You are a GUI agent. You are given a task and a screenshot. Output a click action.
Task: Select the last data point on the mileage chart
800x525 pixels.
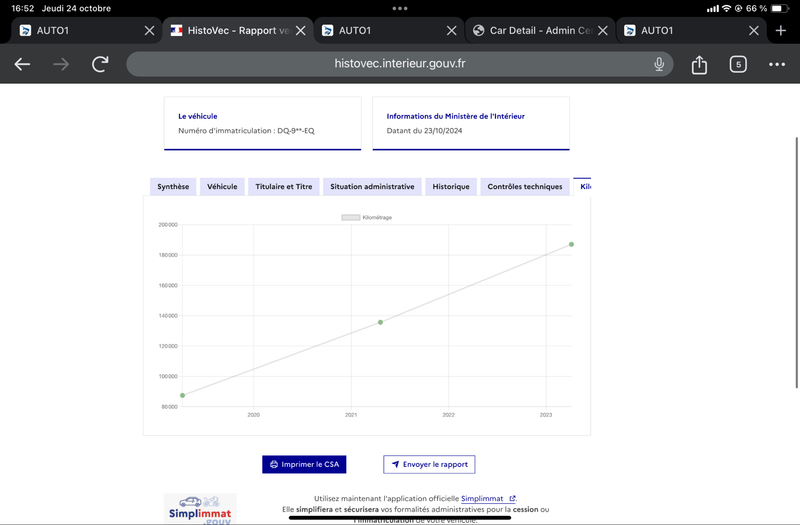point(571,244)
